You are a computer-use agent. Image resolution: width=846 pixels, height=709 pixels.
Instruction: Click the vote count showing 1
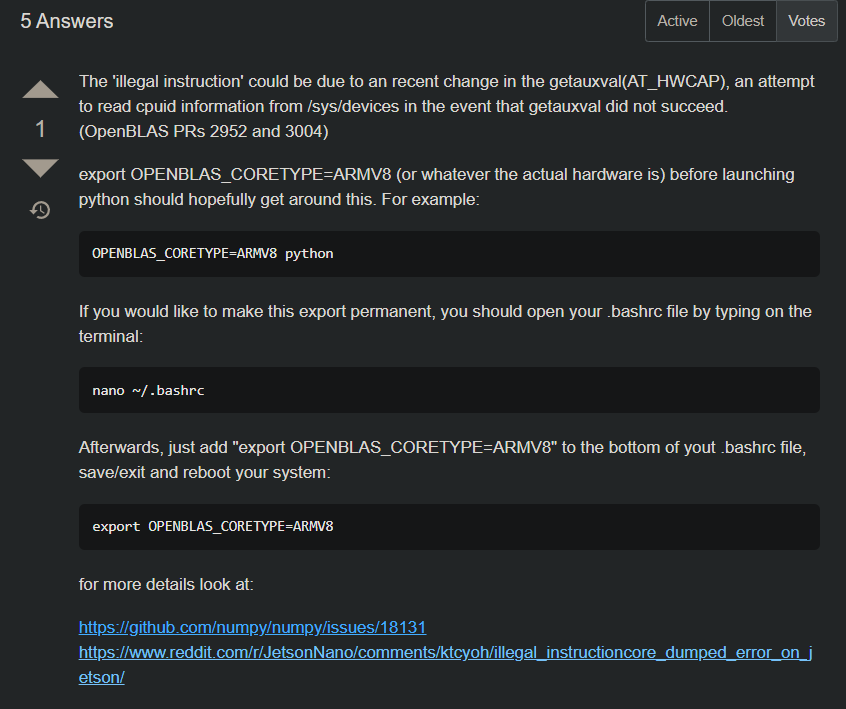(39, 128)
